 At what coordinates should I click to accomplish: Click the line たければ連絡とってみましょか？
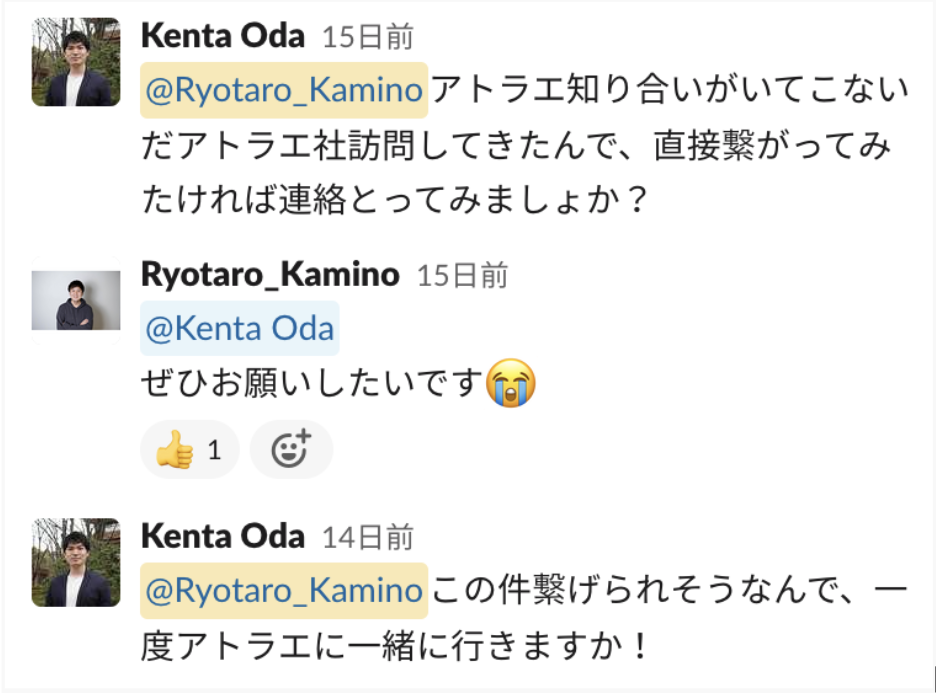pos(396,201)
